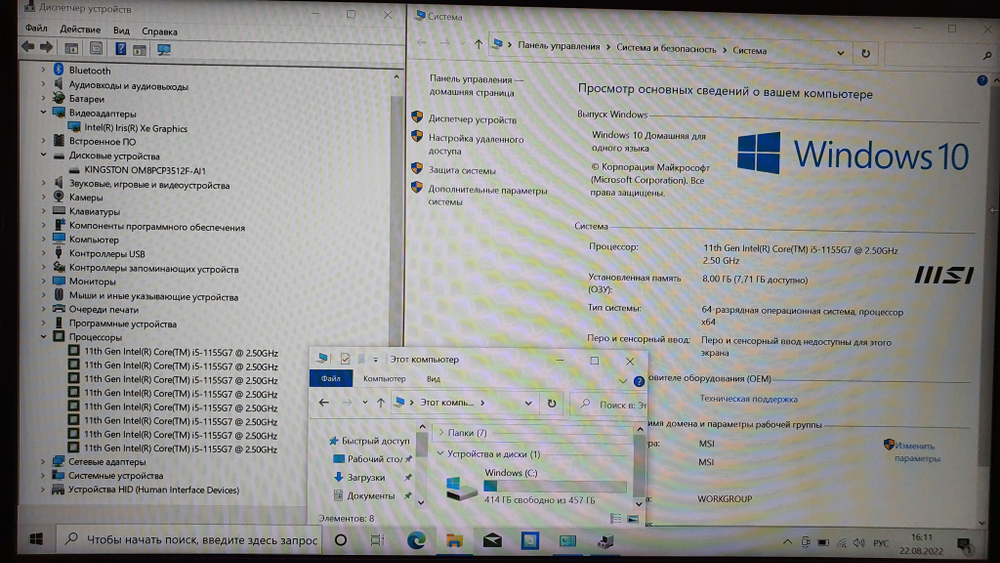The height and width of the screenshot is (563, 1000).
Task: Click taskbar search box
Action: (x=189, y=540)
